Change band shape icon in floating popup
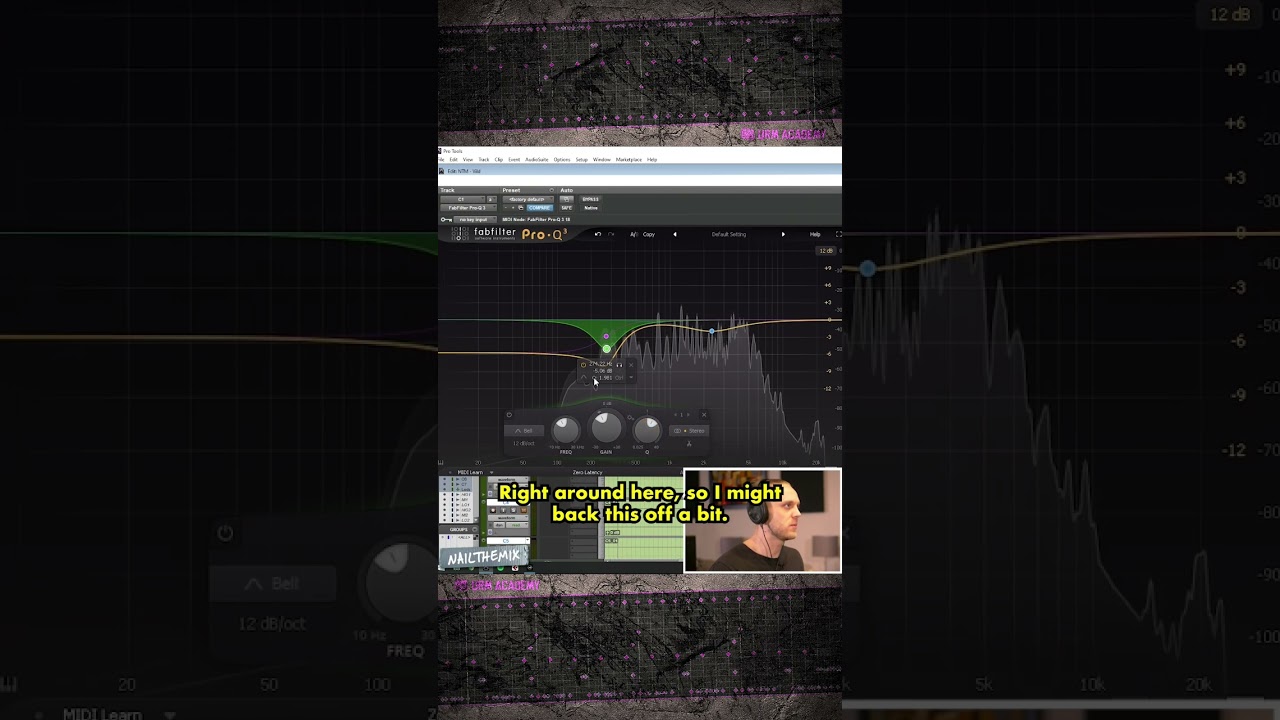The image size is (1280, 720). click(584, 377)
